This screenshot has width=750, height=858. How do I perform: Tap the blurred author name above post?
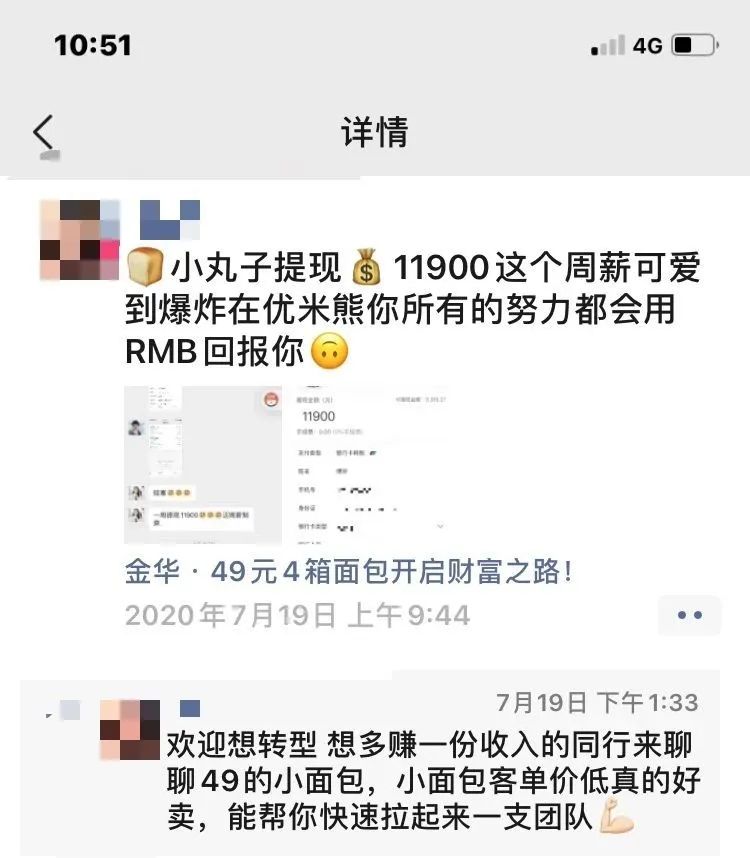[170, 219]
